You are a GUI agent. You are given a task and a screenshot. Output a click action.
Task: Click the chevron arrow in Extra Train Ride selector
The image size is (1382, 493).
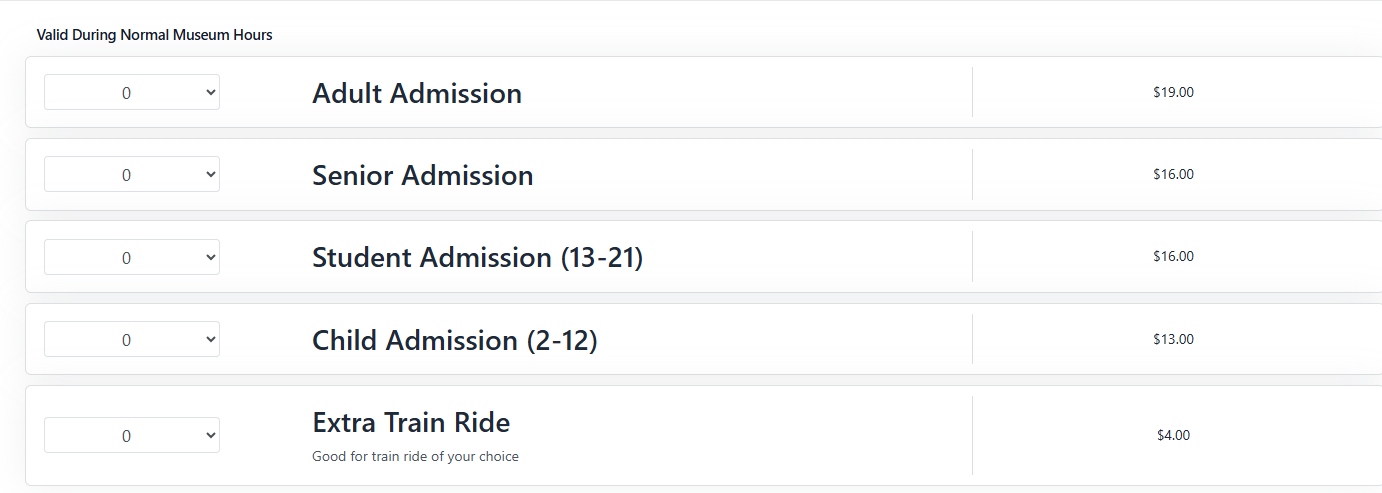tap(210, 435)
